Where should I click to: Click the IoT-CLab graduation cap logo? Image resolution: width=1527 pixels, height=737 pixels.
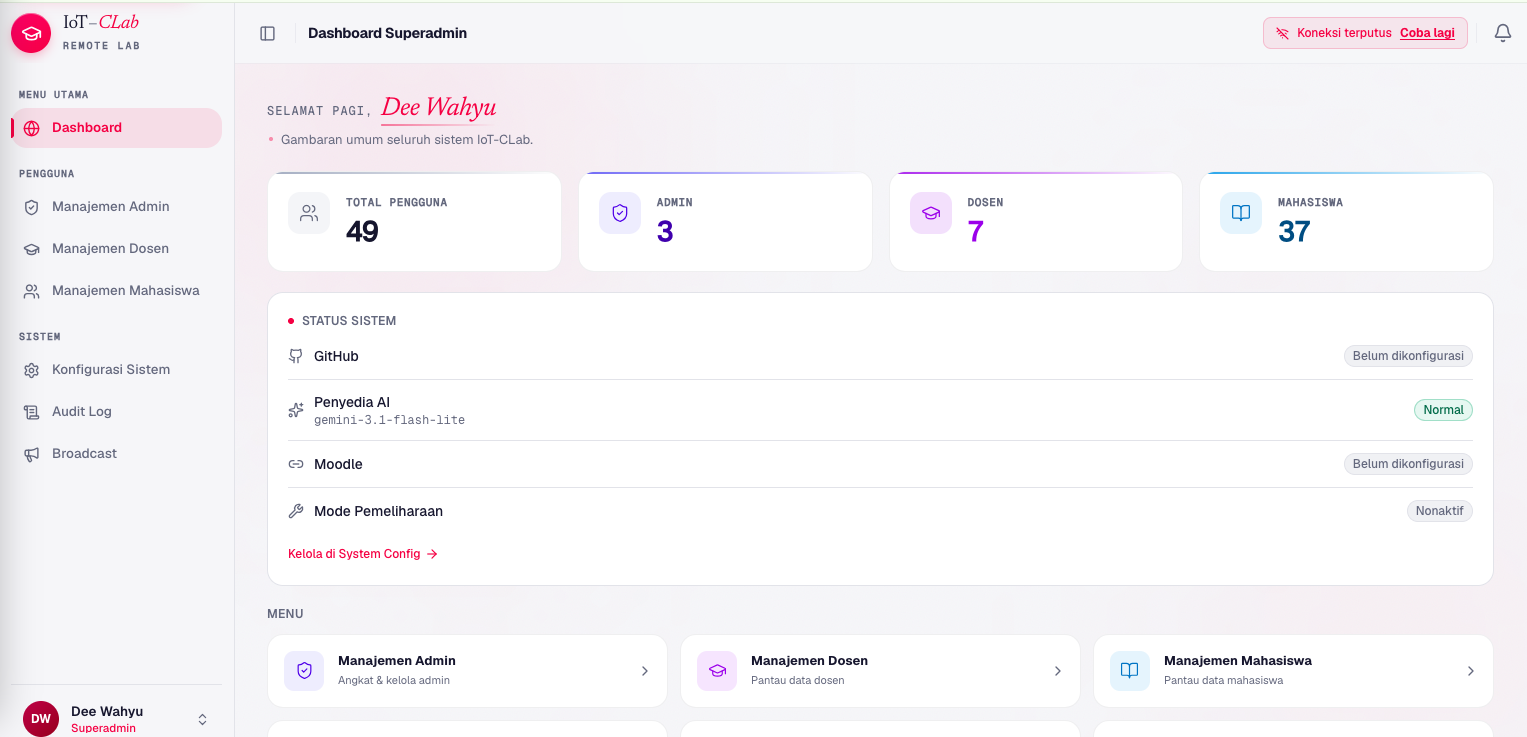(31, 33)
